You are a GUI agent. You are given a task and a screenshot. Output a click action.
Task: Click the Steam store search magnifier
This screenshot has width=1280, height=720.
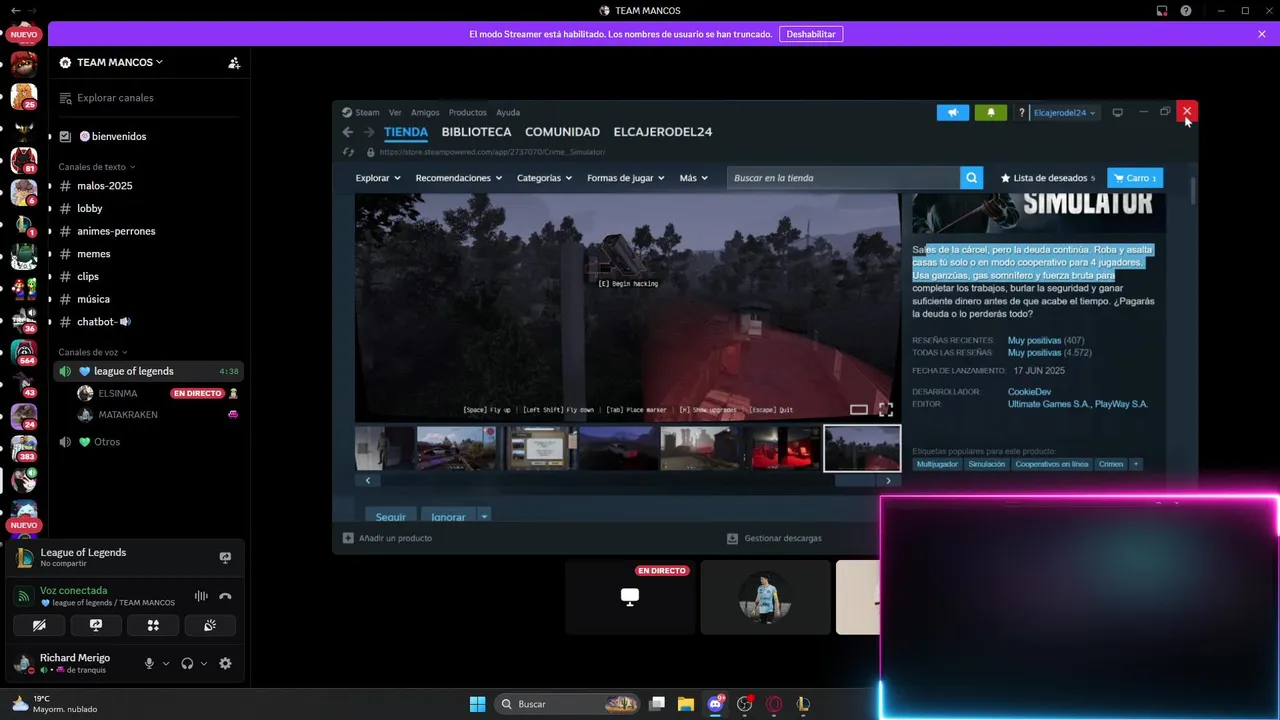tap(971, 178)
